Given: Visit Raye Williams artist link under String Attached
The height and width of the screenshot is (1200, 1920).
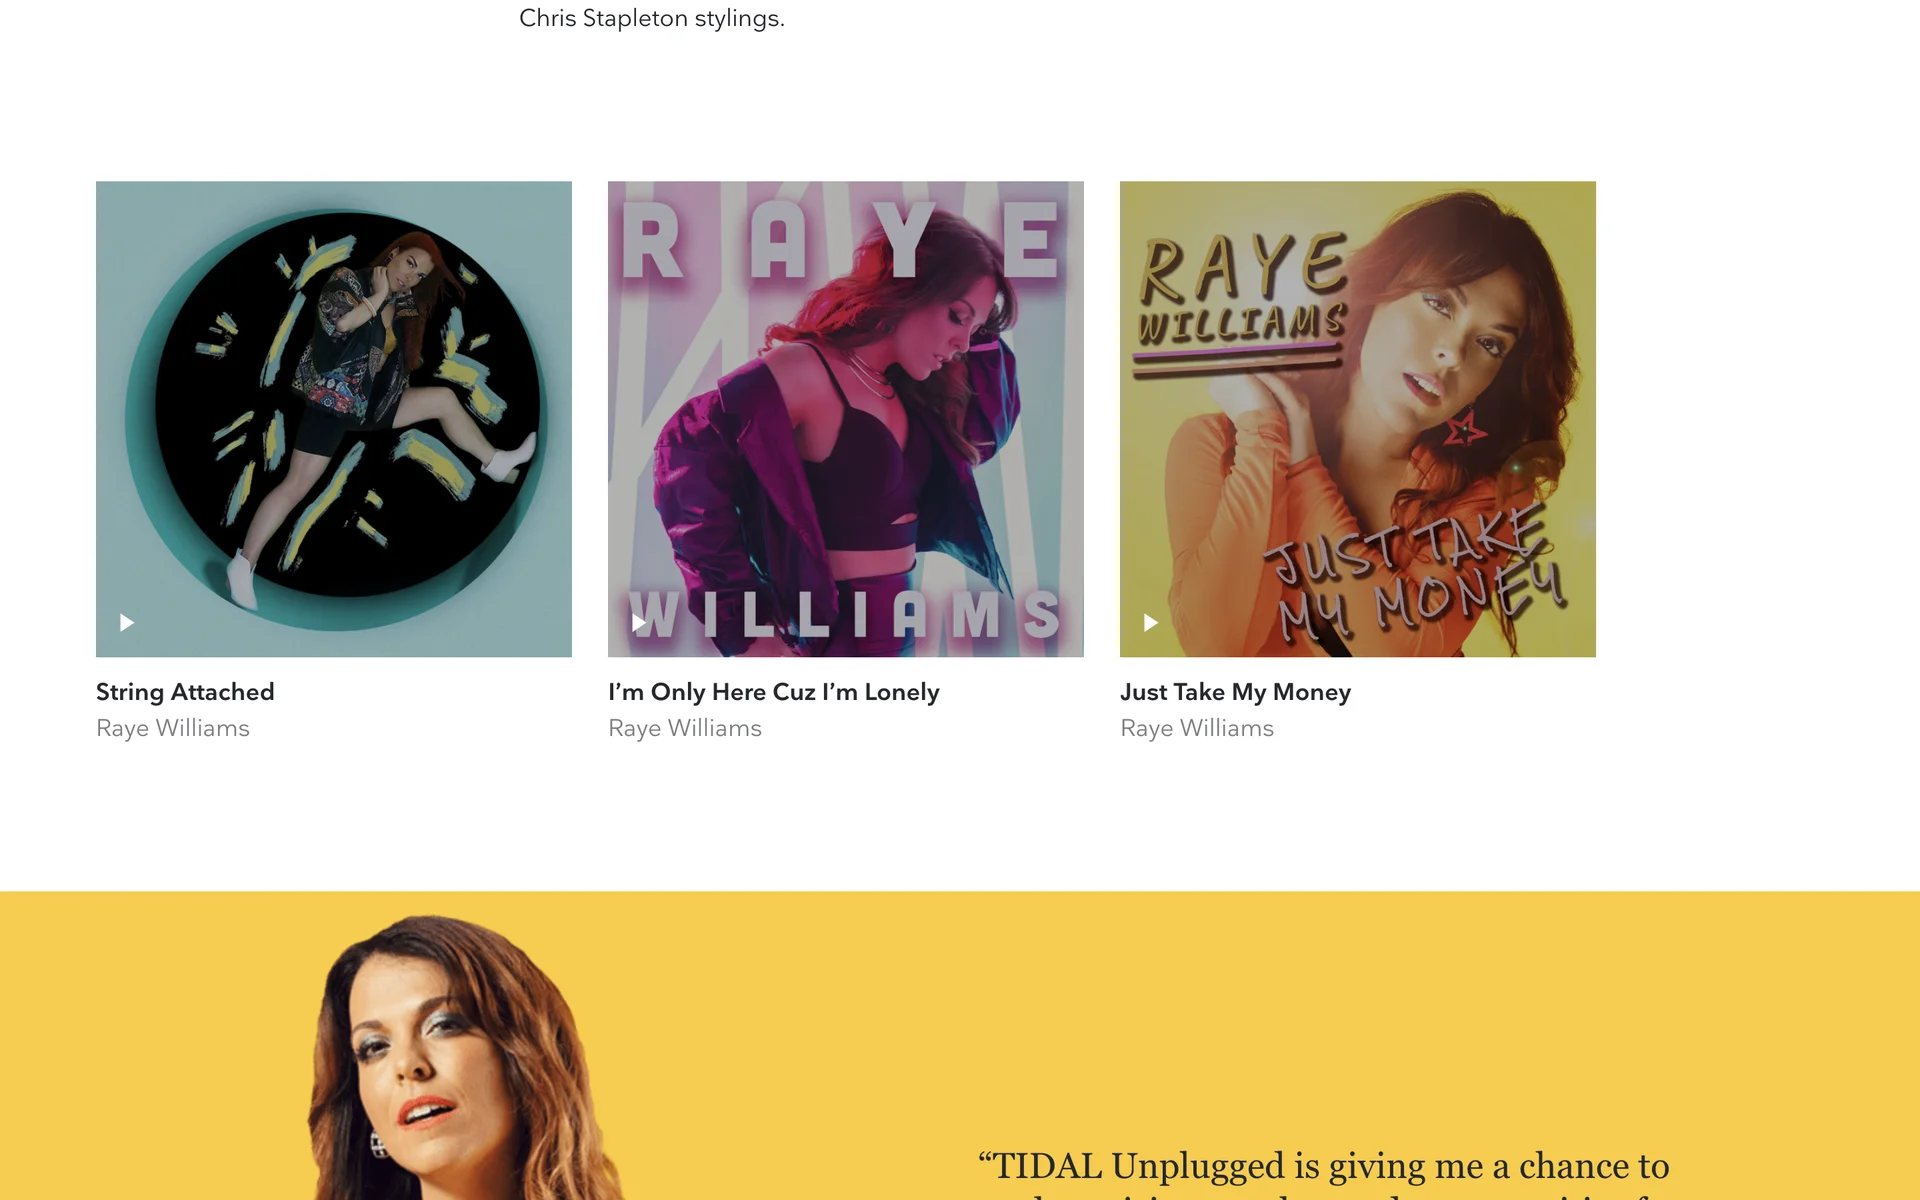Looking at the screenshot, I should [x=173, y=728].
